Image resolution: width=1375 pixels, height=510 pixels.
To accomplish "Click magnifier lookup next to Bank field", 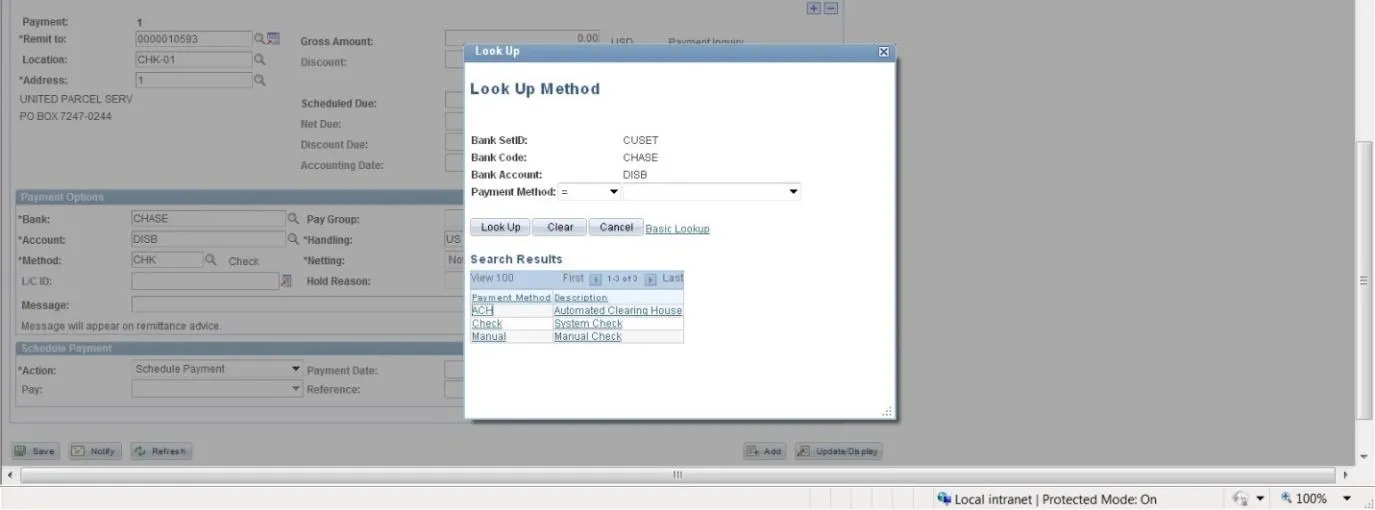I will coord(293,219).
